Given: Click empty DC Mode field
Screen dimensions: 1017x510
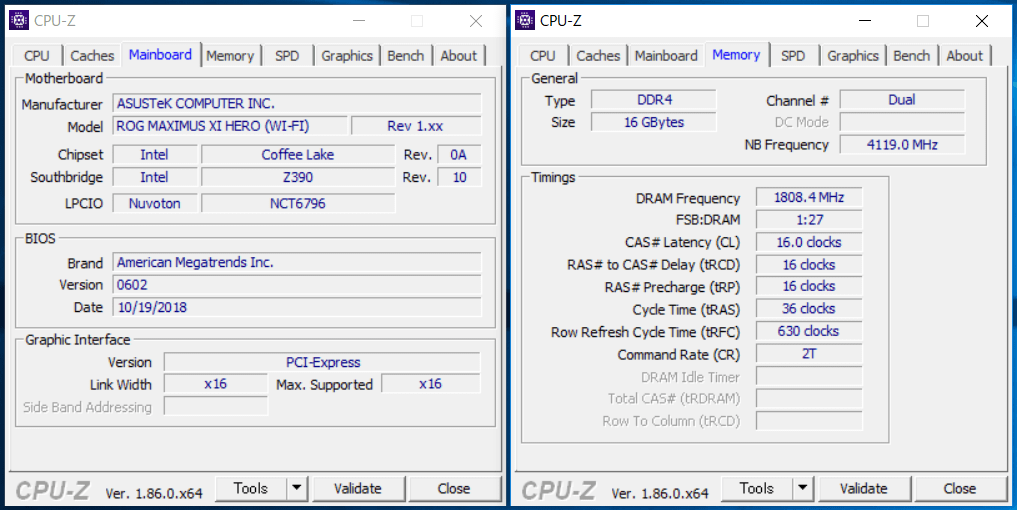Looking at the screenshot, I should [x=902, y=122].
